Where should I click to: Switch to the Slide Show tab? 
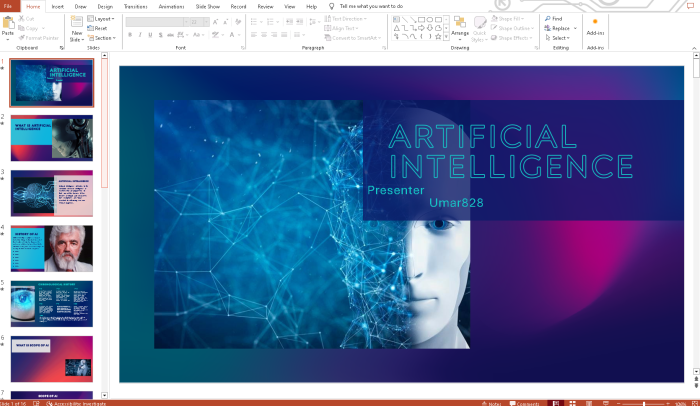pos(208,7)
